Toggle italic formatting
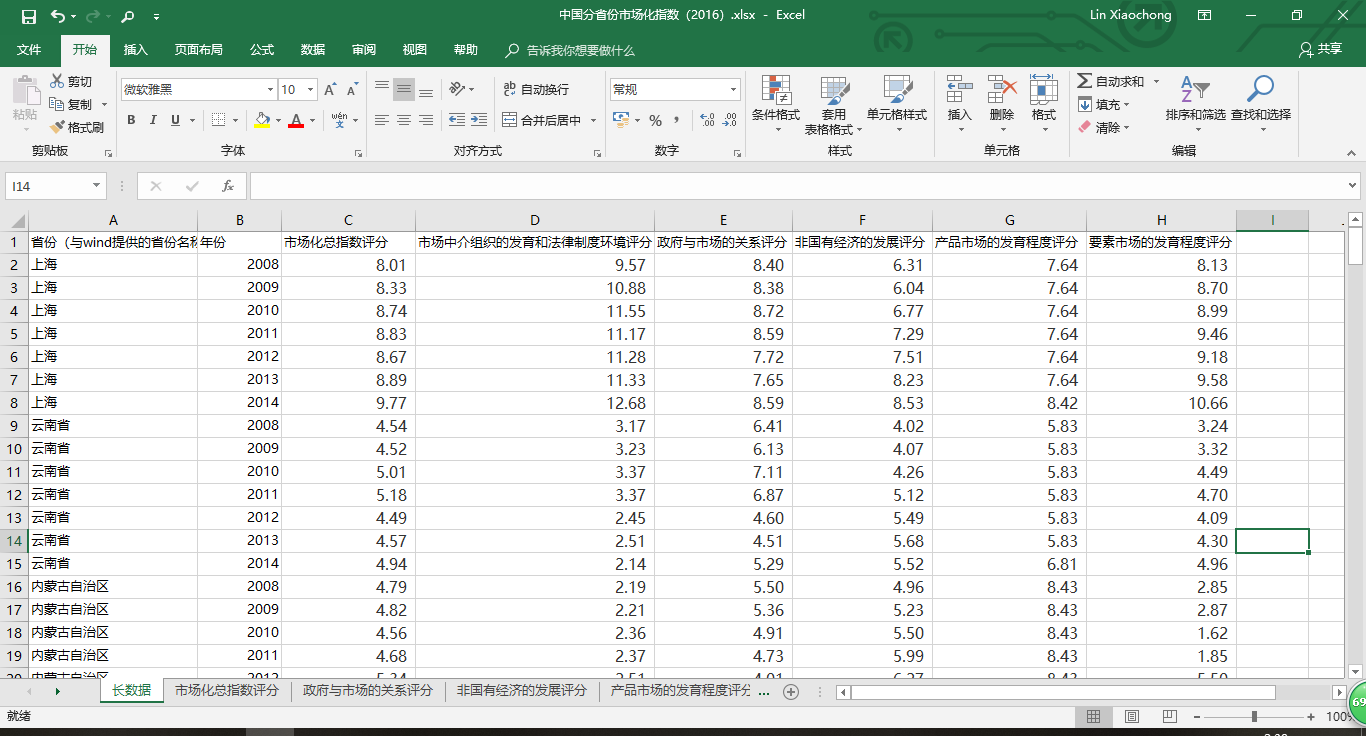This screenshot has width=1366, height=736. 153,120
